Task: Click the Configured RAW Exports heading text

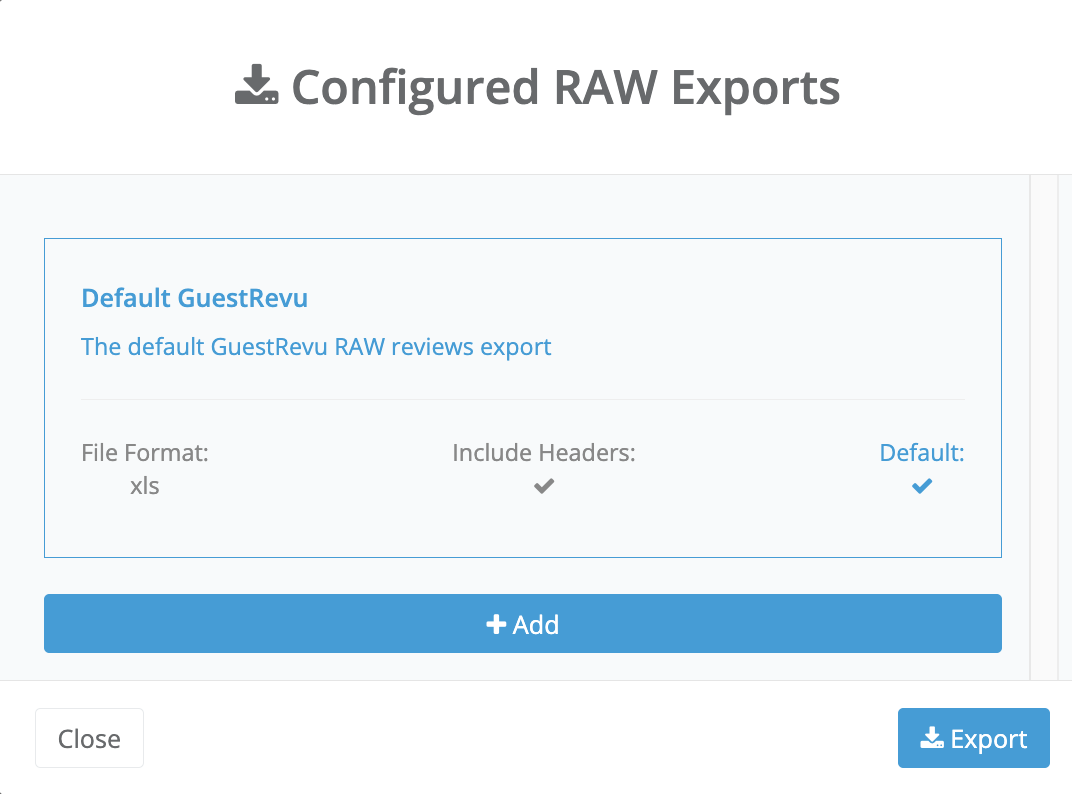Action: coord(566,88)
